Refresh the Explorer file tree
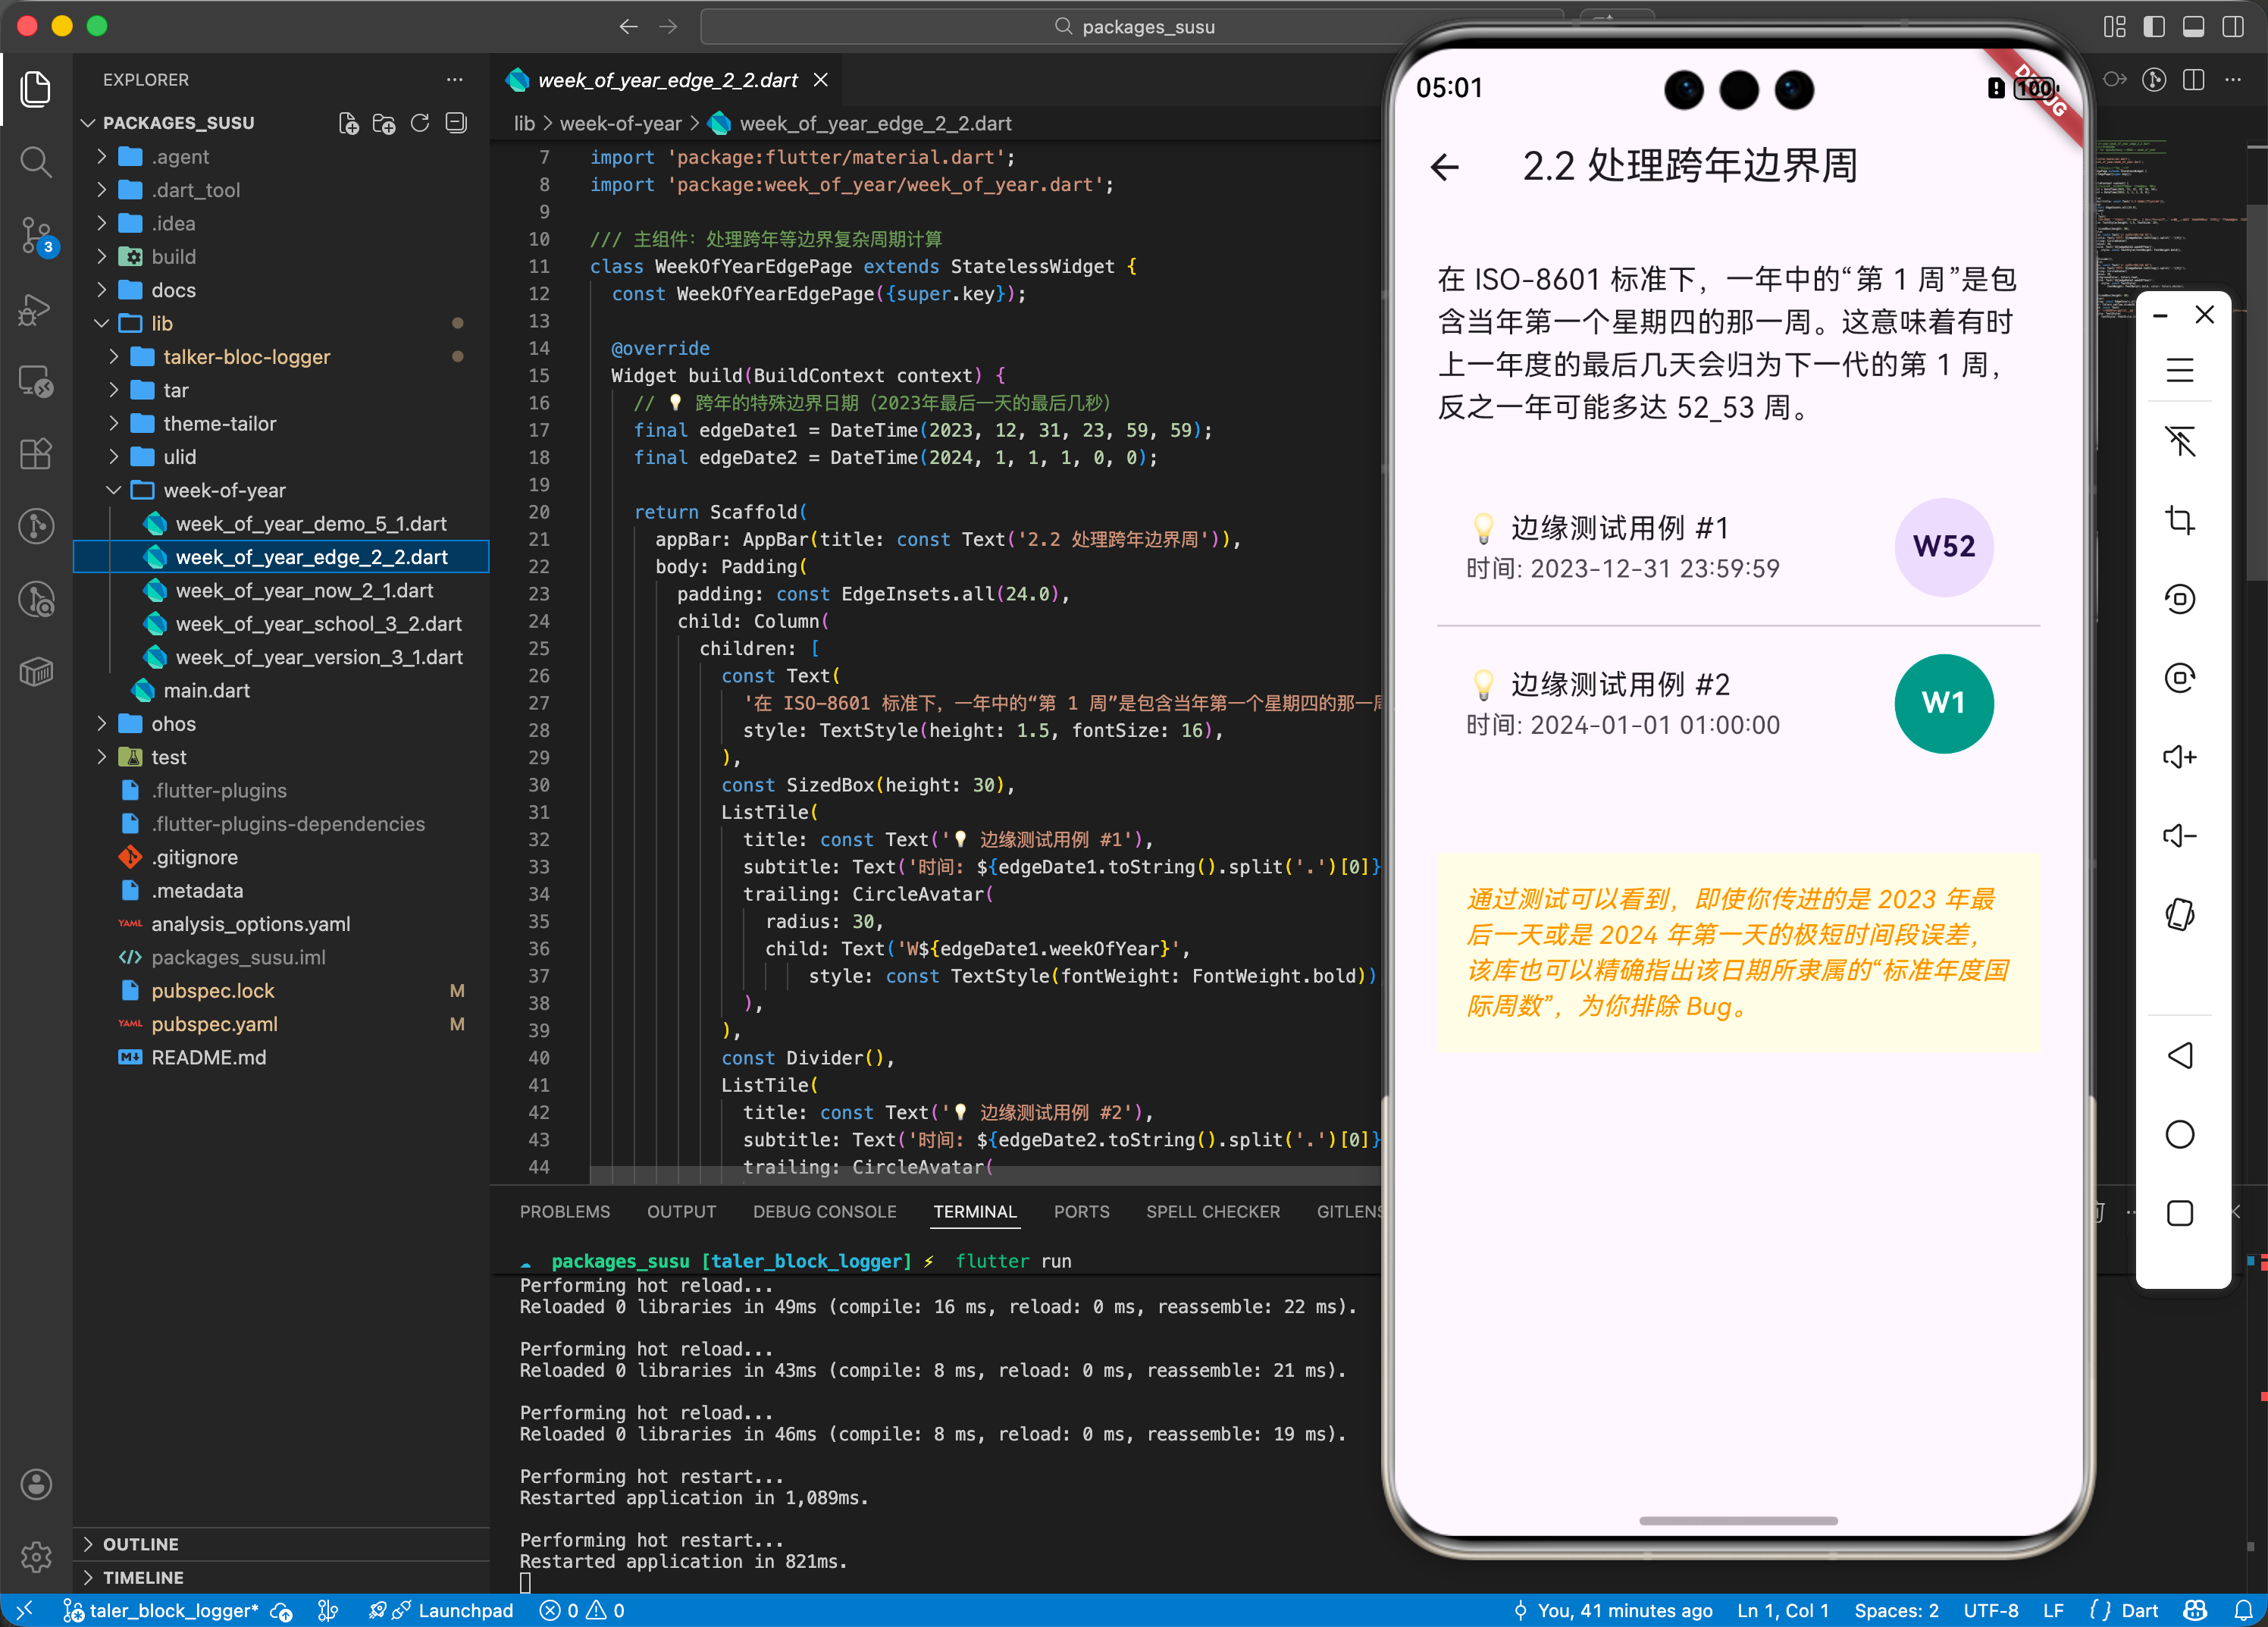Screen dimensions: 2268x1627 click(x=419, y=123)
